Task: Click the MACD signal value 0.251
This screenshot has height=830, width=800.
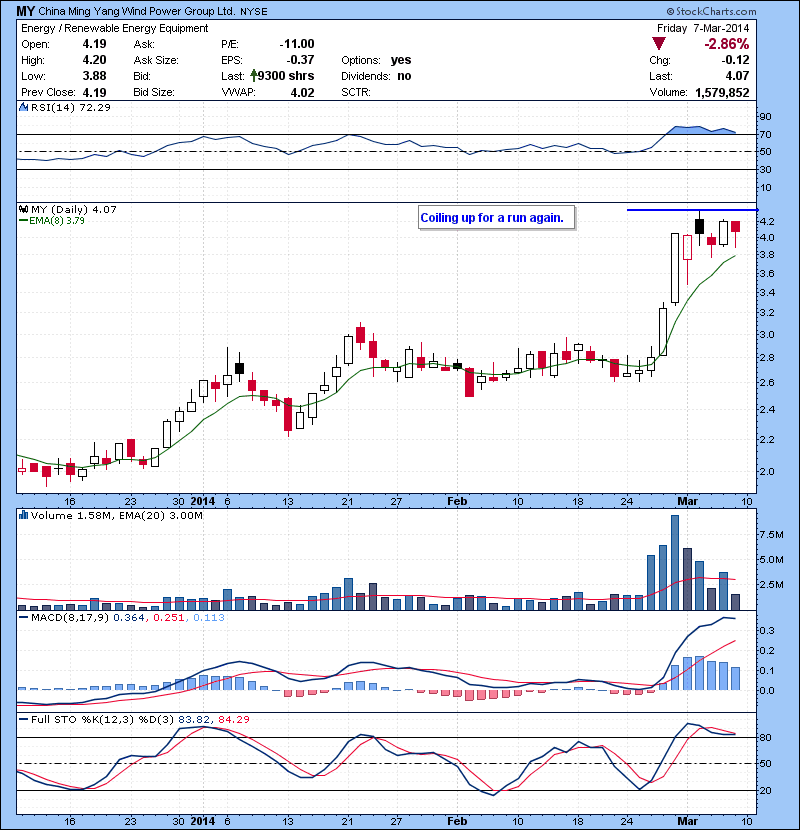Action: (x=169, y=617)
